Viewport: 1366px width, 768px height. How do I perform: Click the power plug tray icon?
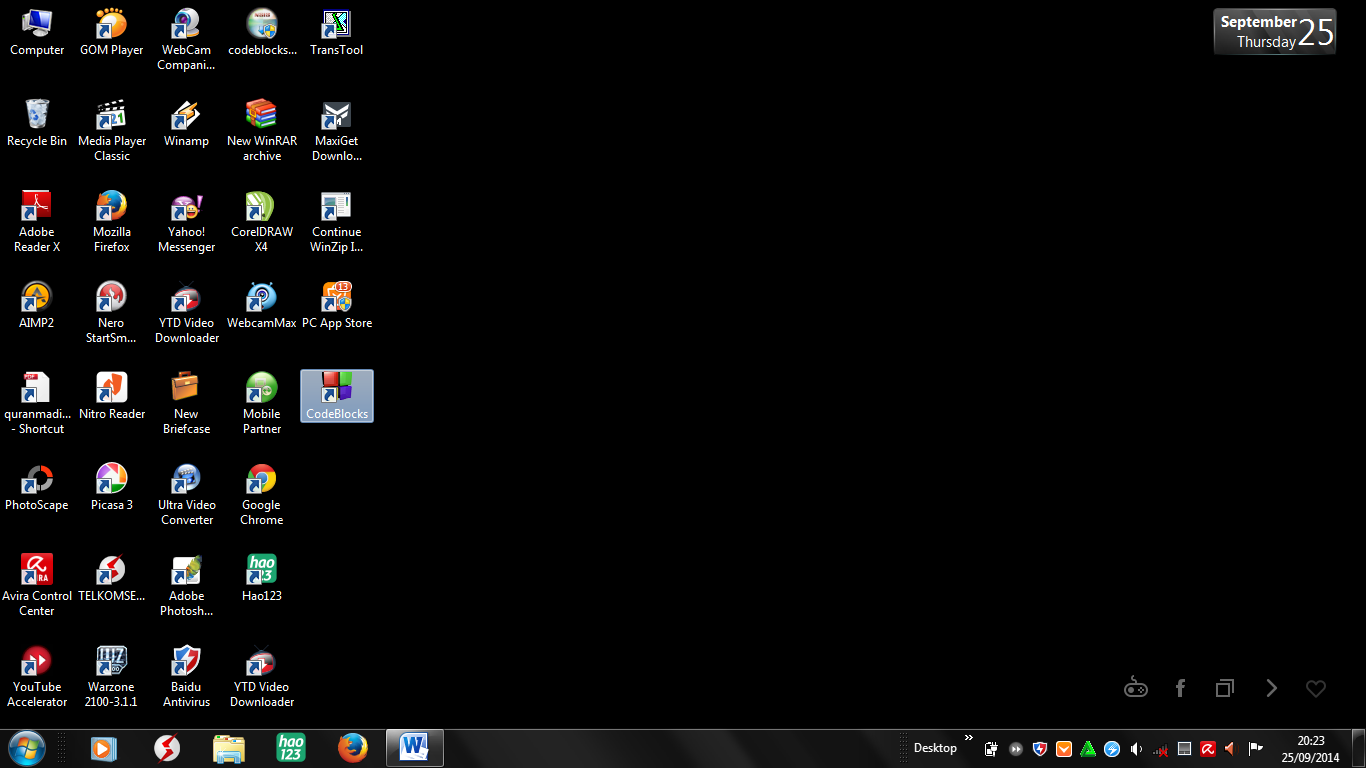point(992,748)
